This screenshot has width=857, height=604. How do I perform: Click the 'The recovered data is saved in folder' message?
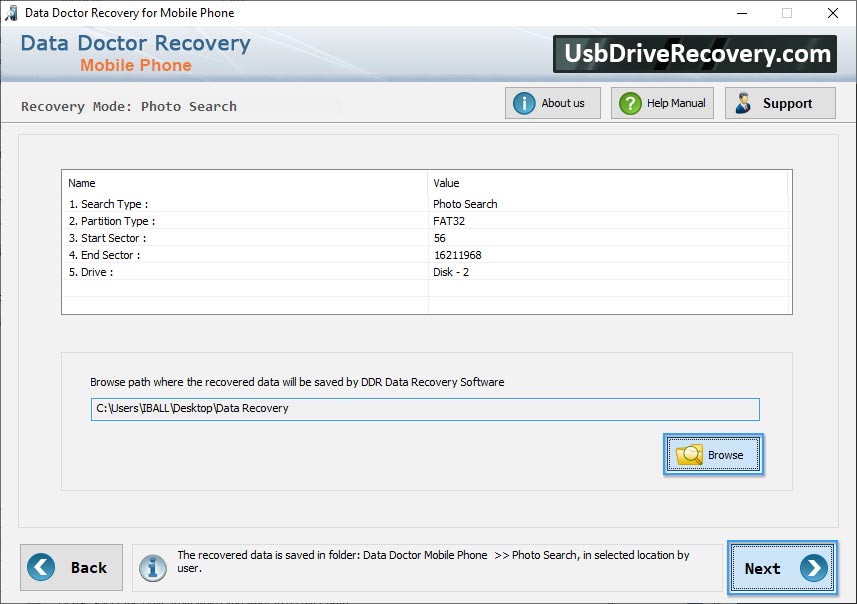433,561
